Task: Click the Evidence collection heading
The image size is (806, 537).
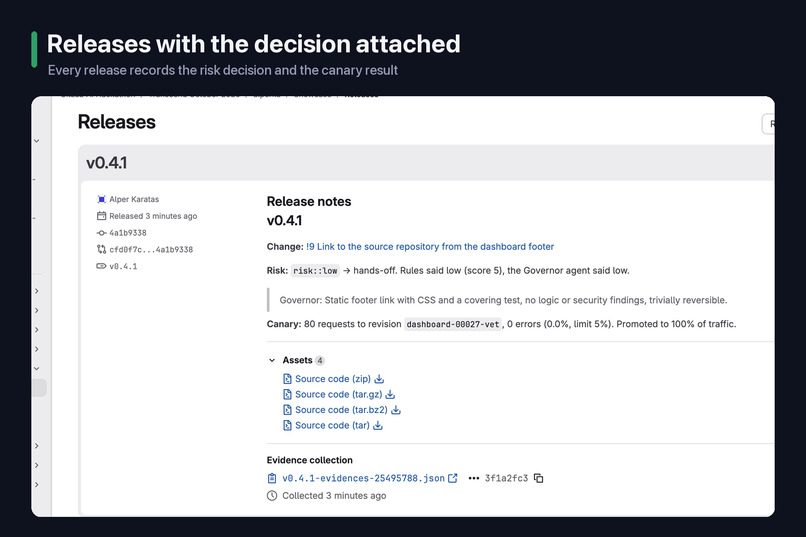Action: 309,460
